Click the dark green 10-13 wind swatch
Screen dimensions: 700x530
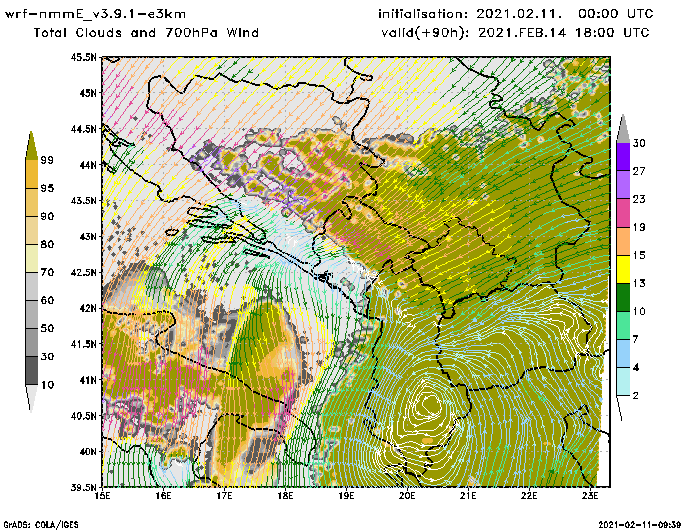click(x=623, y=297)
